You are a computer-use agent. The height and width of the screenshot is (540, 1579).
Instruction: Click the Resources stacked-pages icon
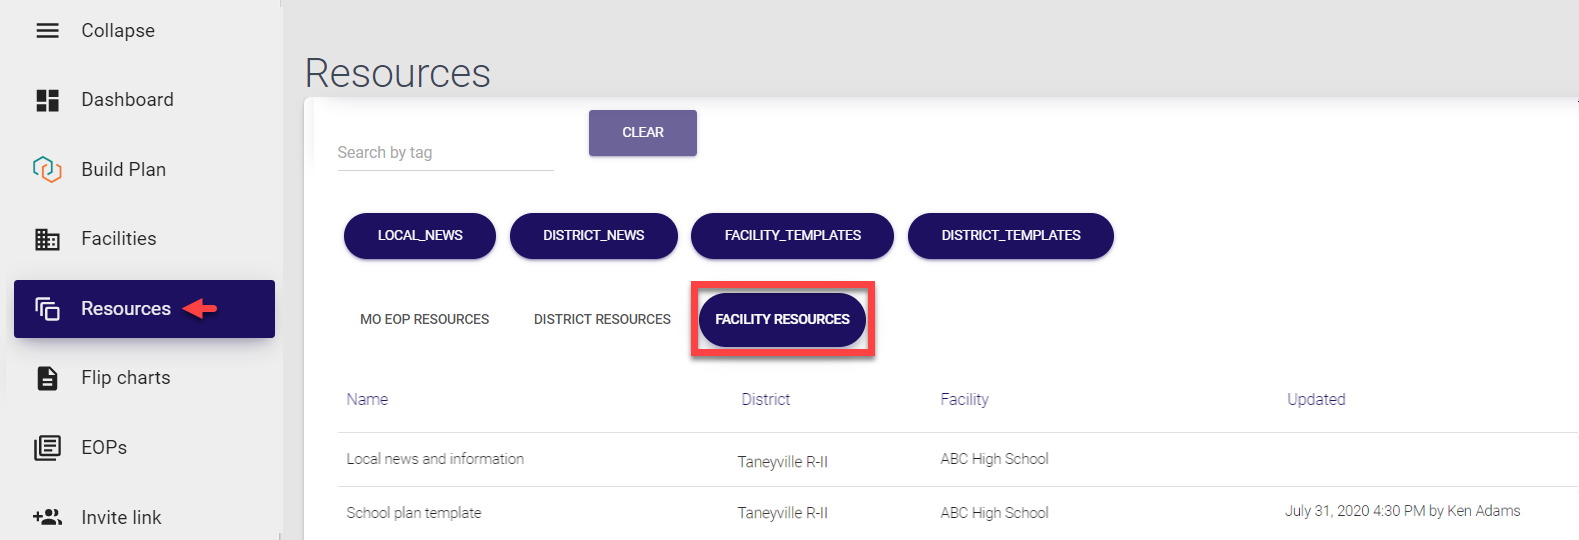coord(47,309)
